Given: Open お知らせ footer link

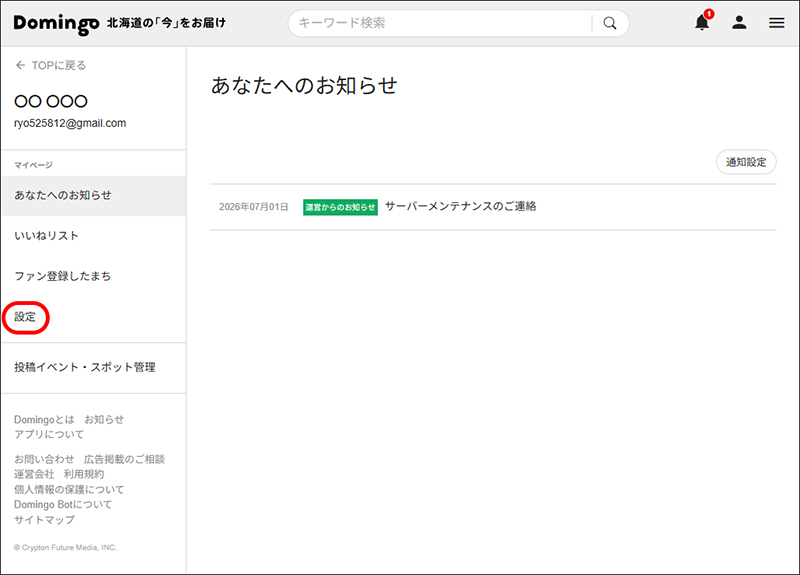Looking at the screenshot, I should click(x=104, y=419).
